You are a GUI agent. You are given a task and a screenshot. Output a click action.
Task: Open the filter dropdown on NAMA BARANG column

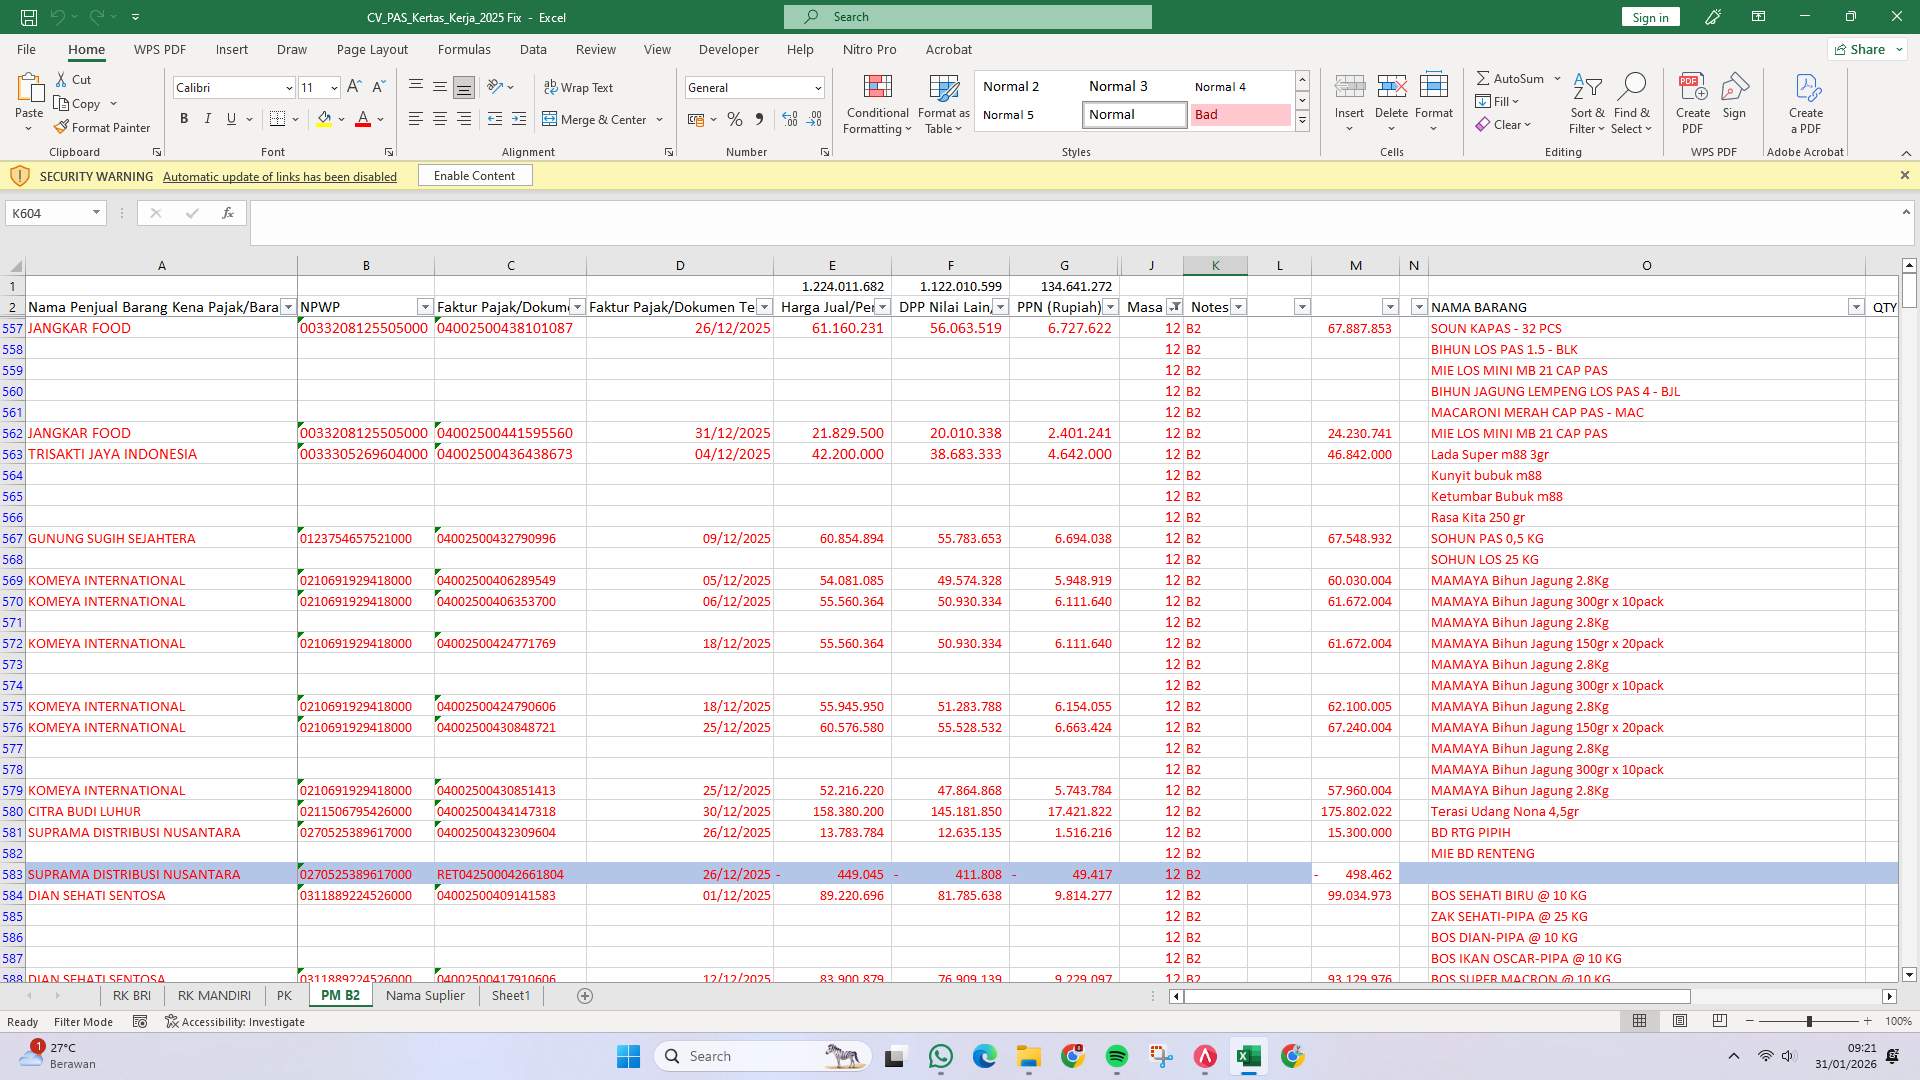click(x=1857, y=307)
